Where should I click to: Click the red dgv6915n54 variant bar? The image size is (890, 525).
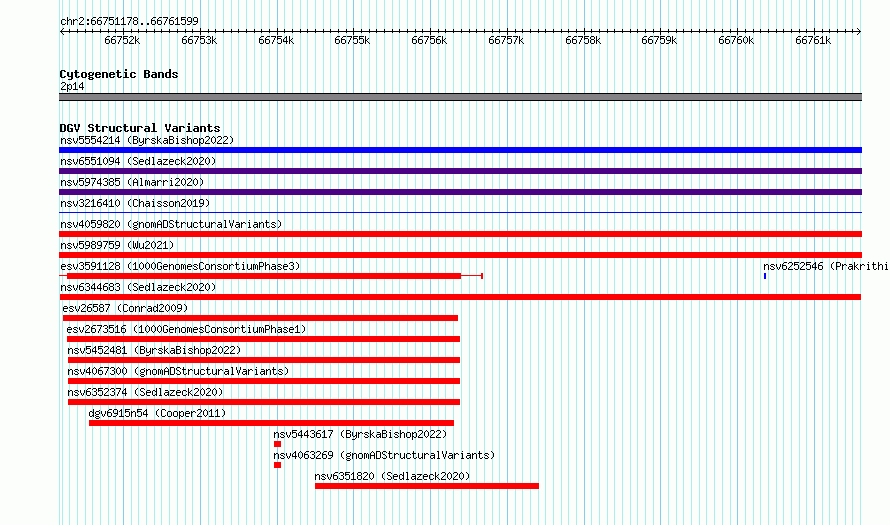[x=271, y=423]
